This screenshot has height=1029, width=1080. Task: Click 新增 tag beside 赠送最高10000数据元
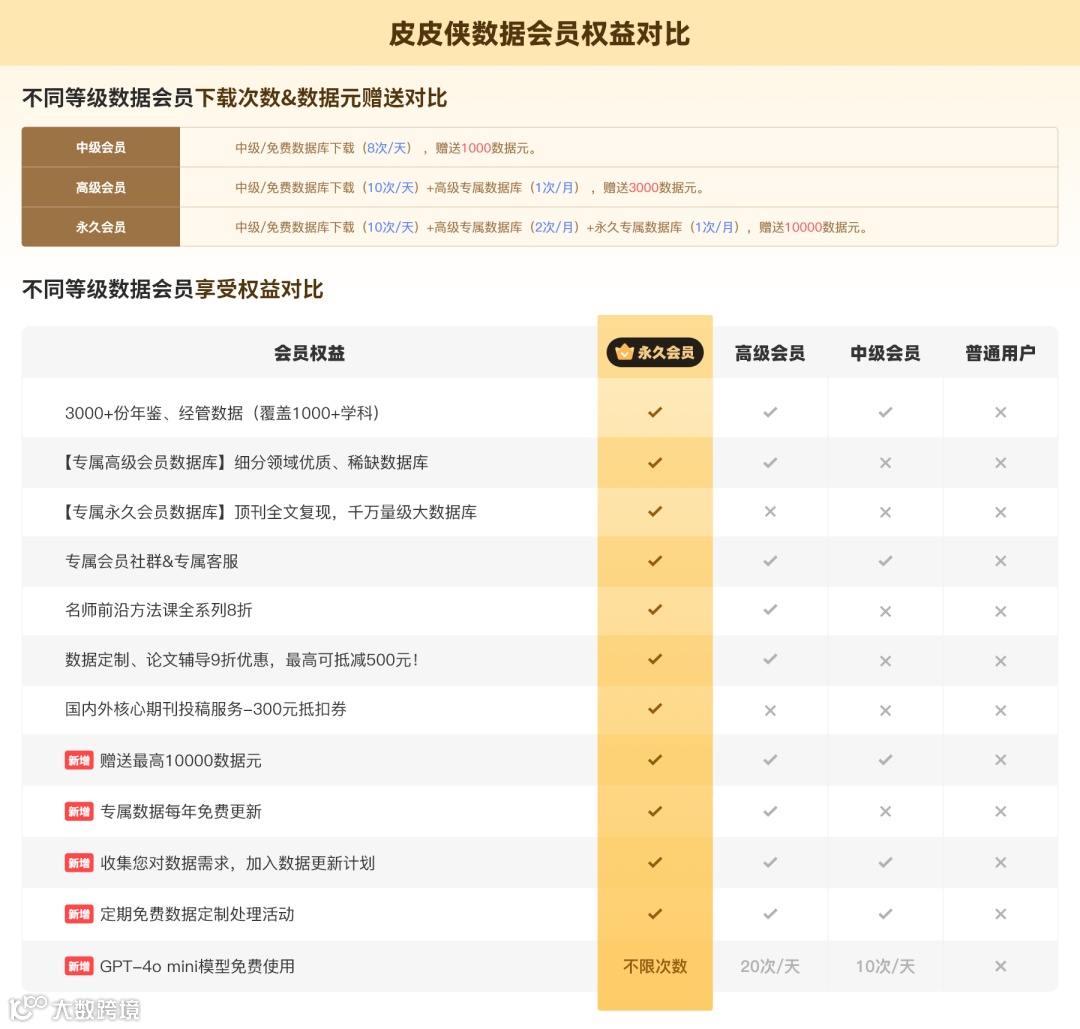click(79, 760)
